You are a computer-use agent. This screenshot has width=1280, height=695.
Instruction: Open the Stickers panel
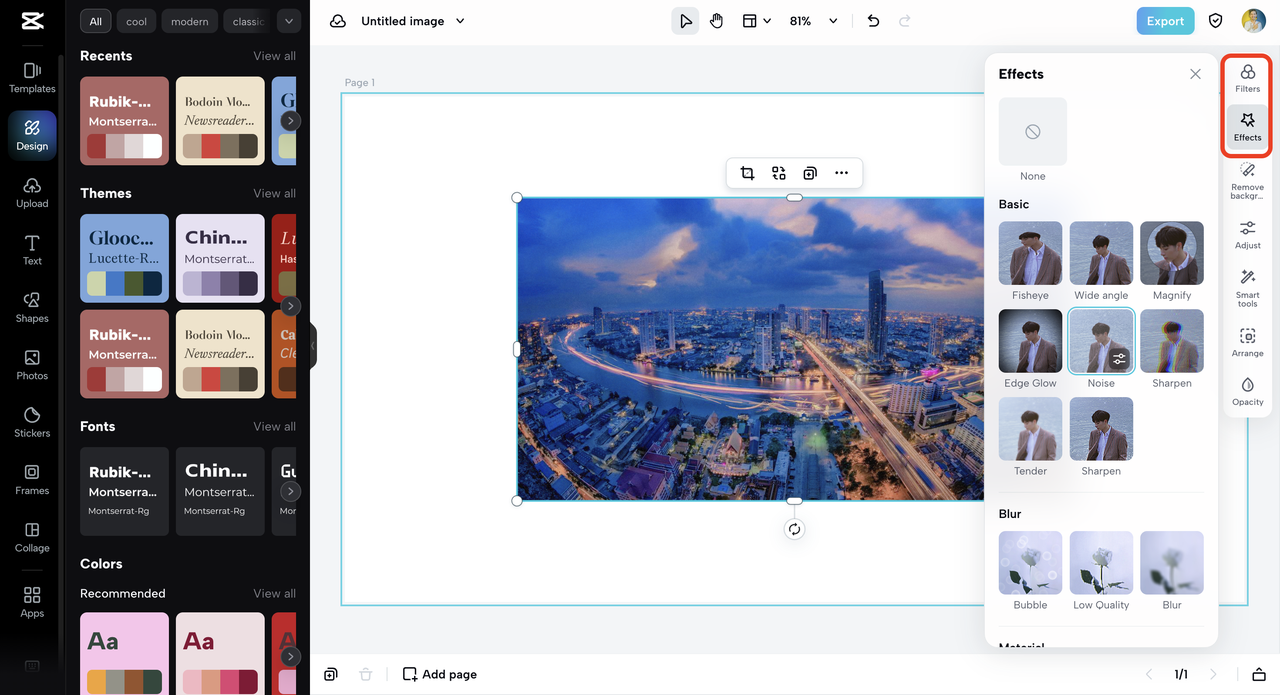click(x=32, y=422)
